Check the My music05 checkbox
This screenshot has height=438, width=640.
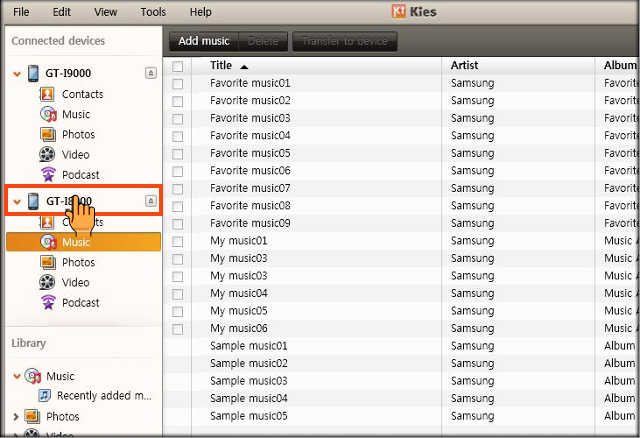coord(178,311)
